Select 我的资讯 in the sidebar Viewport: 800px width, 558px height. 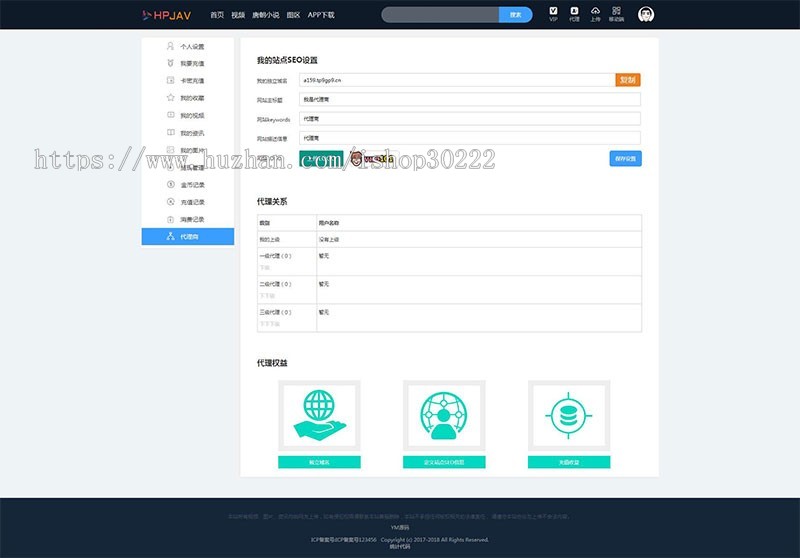coord(188,133)
